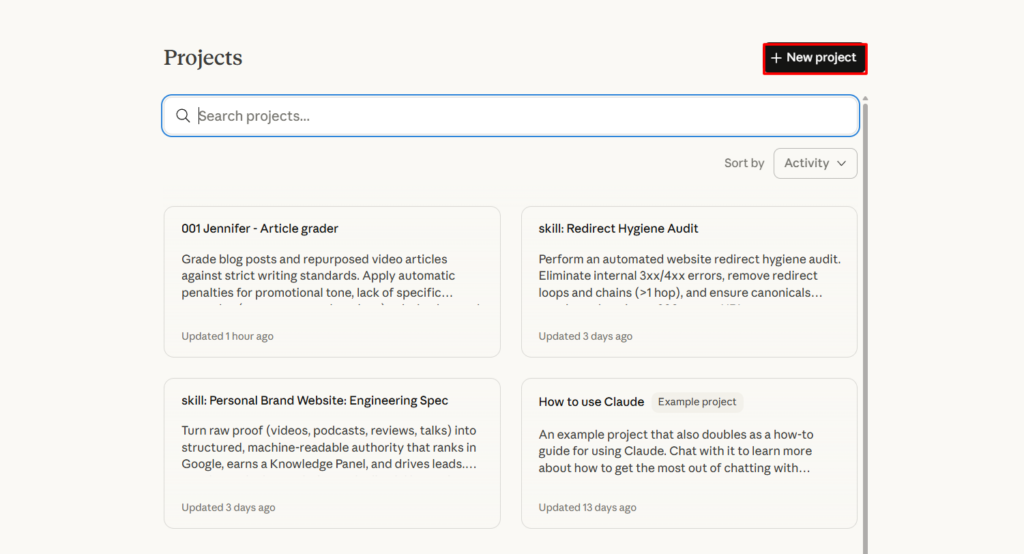Click the Redirect Hygiene Audit description text

tap(688, 276)
